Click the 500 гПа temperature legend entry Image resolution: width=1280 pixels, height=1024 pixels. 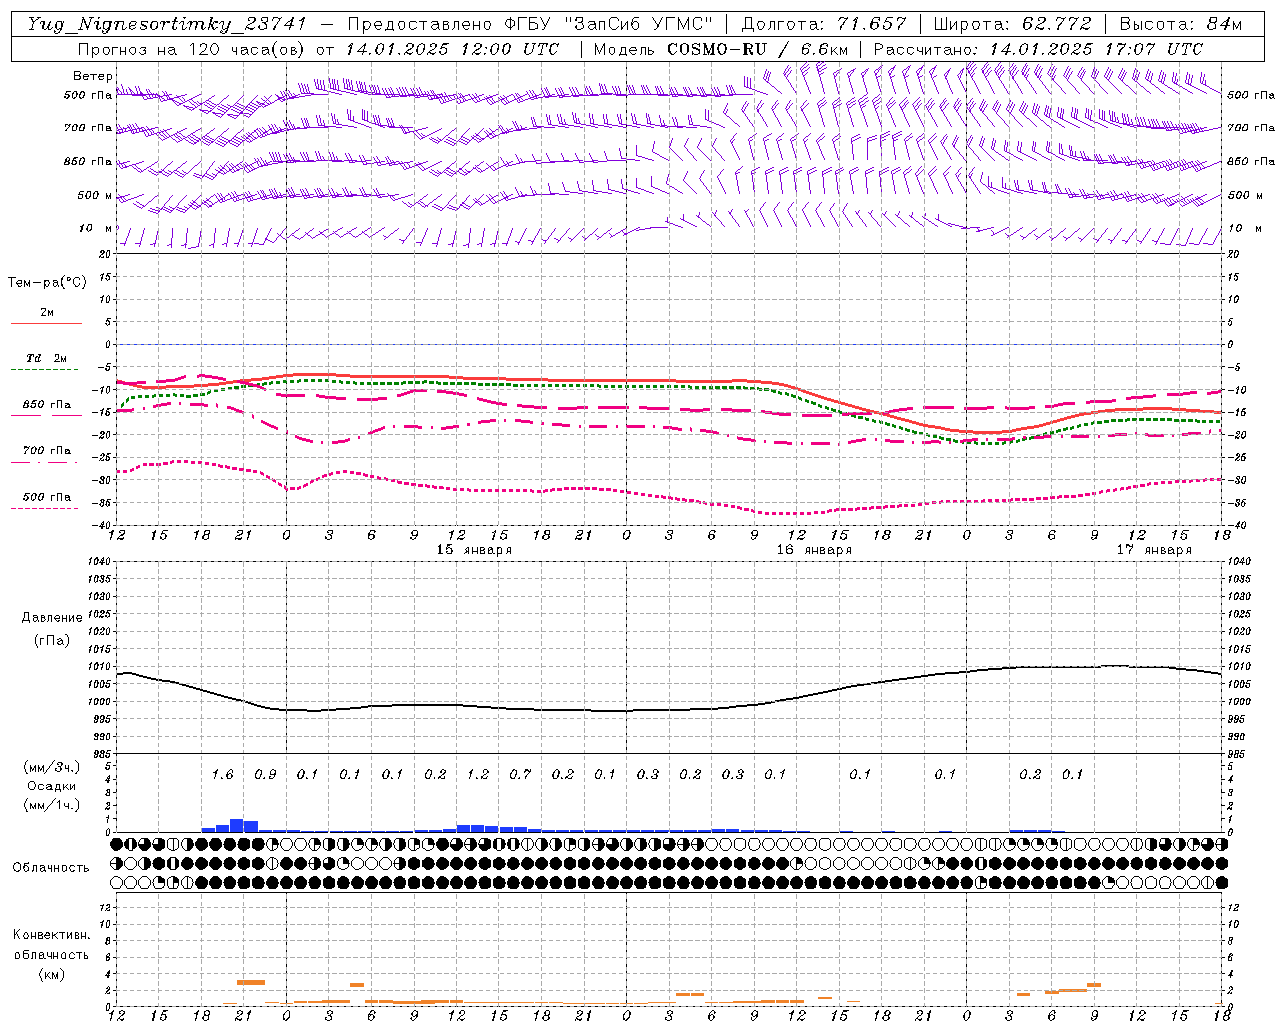[47, 497]
